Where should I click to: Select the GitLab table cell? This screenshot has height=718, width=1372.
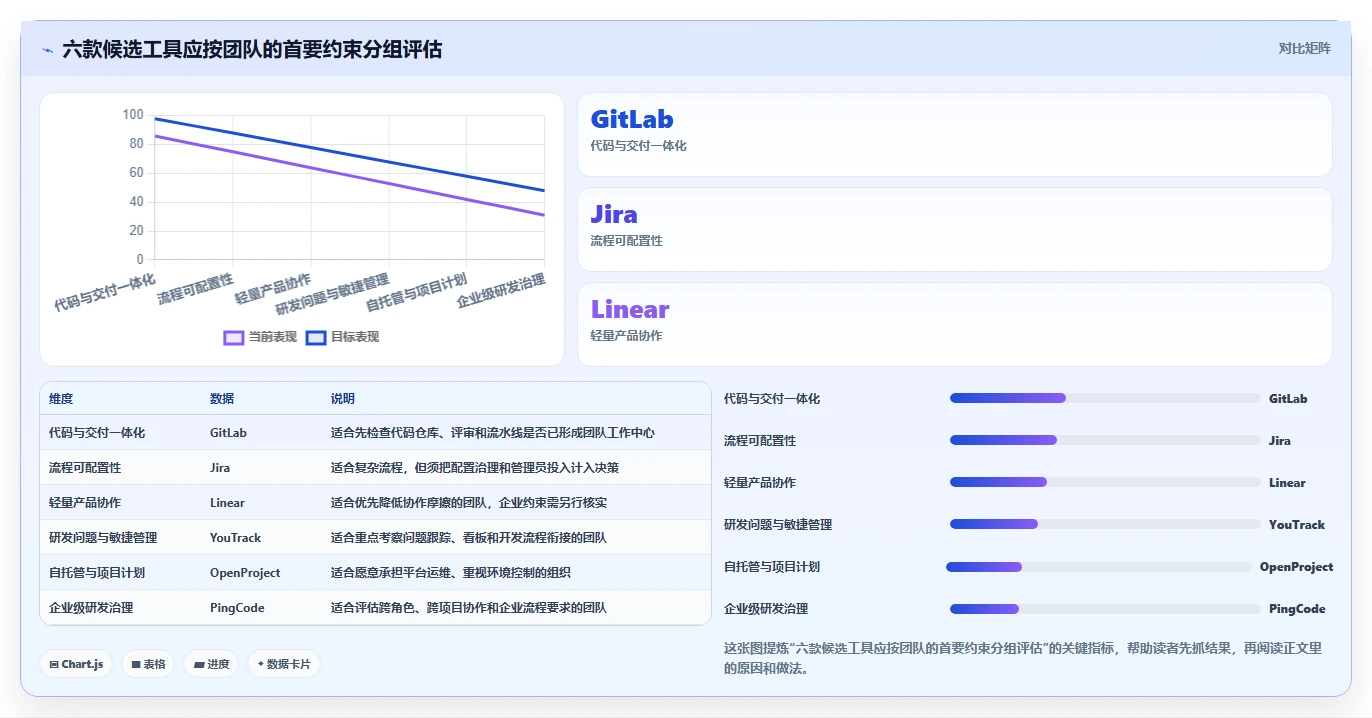point(228,433)
